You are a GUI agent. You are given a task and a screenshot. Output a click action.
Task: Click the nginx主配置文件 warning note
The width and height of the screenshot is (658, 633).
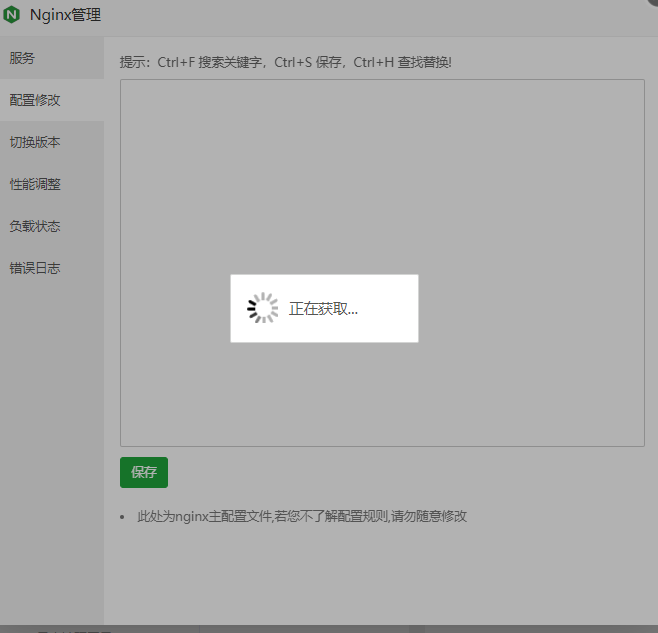302,516
